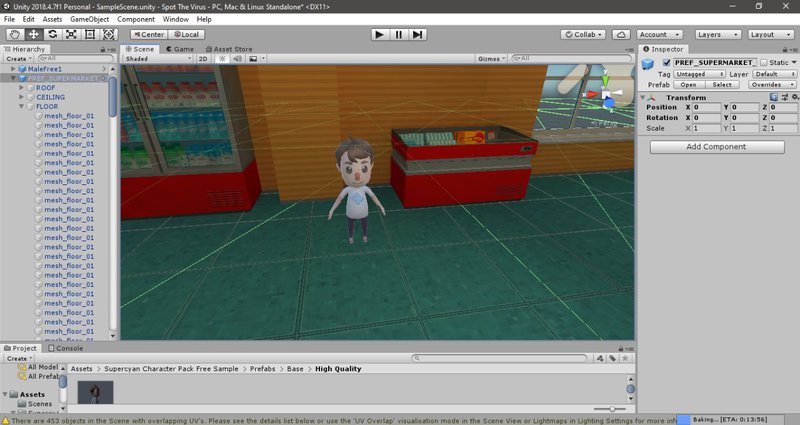The height and width of the screenshot is (425, 800).
Task: Open the Transform help reference icon
Action: [774, 97]
